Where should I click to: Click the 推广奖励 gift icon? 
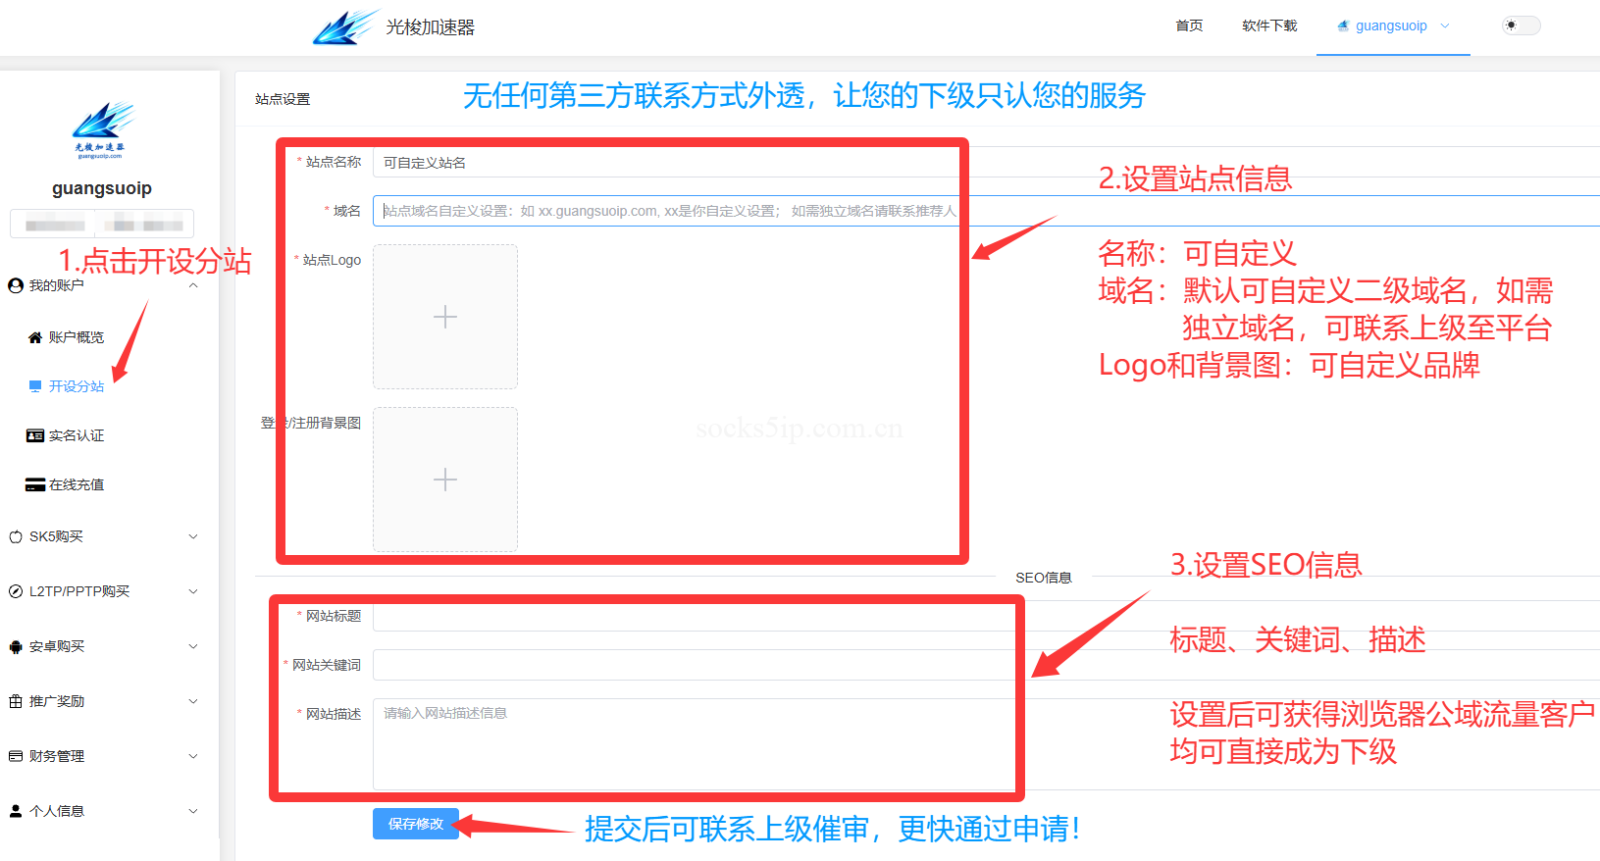(x=16, y=702)
